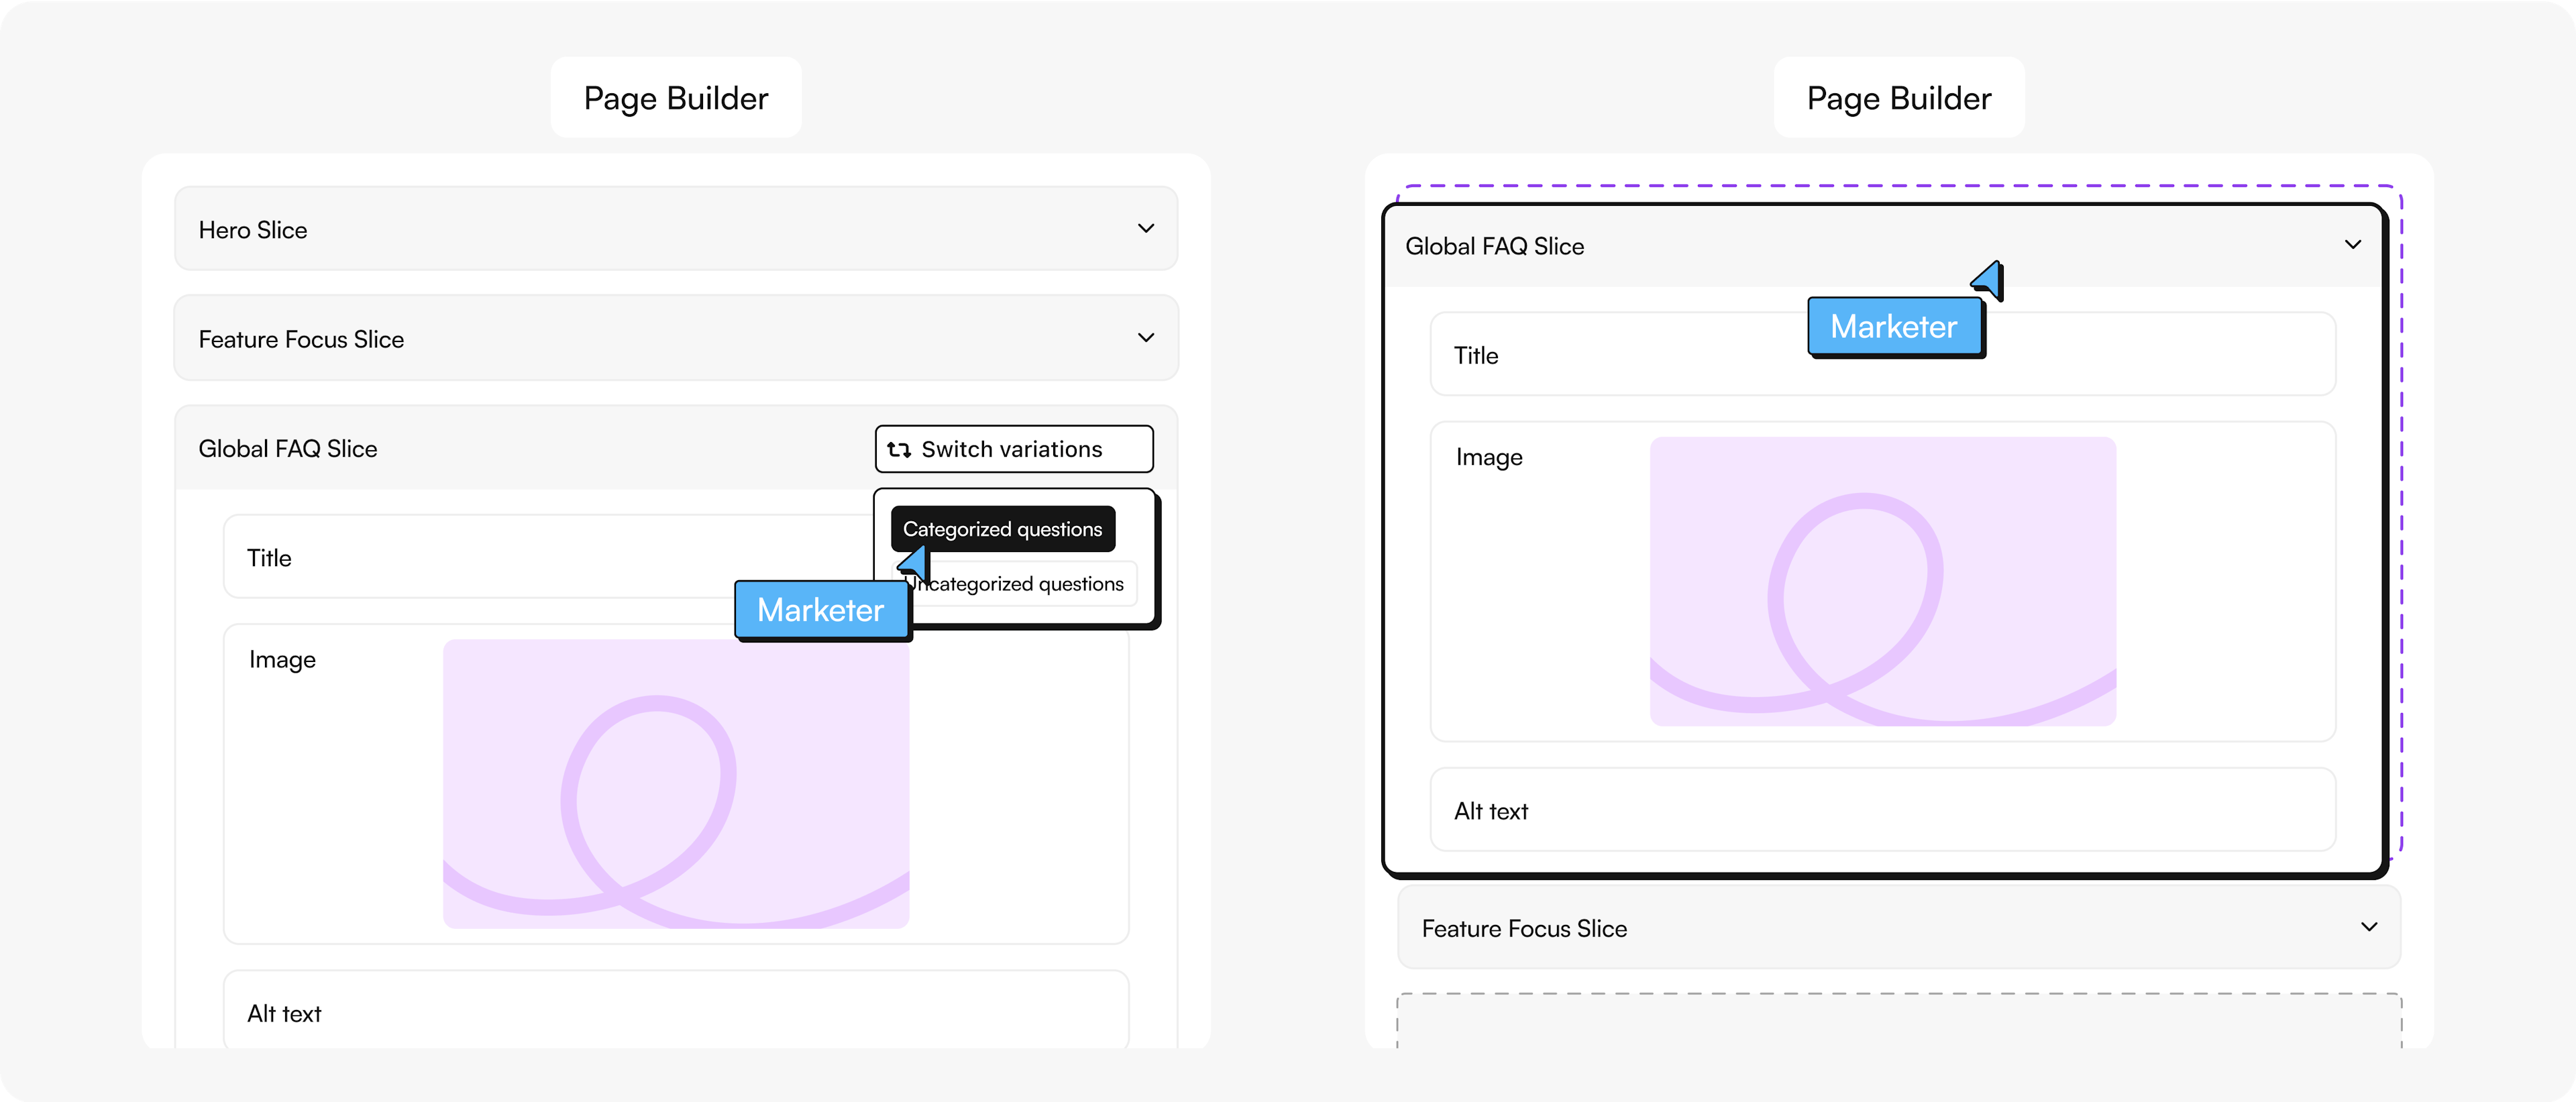Click left Marketer cursor label
This screenshot has height=1102, width=2576.
(x=821, y=610)
